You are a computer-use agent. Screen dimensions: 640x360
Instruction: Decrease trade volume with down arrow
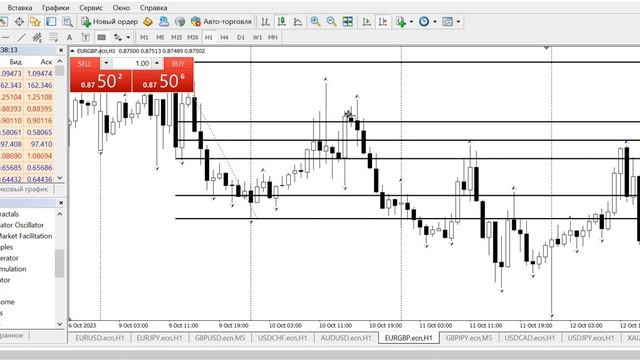pyautogui.click(x=106, y=64)
